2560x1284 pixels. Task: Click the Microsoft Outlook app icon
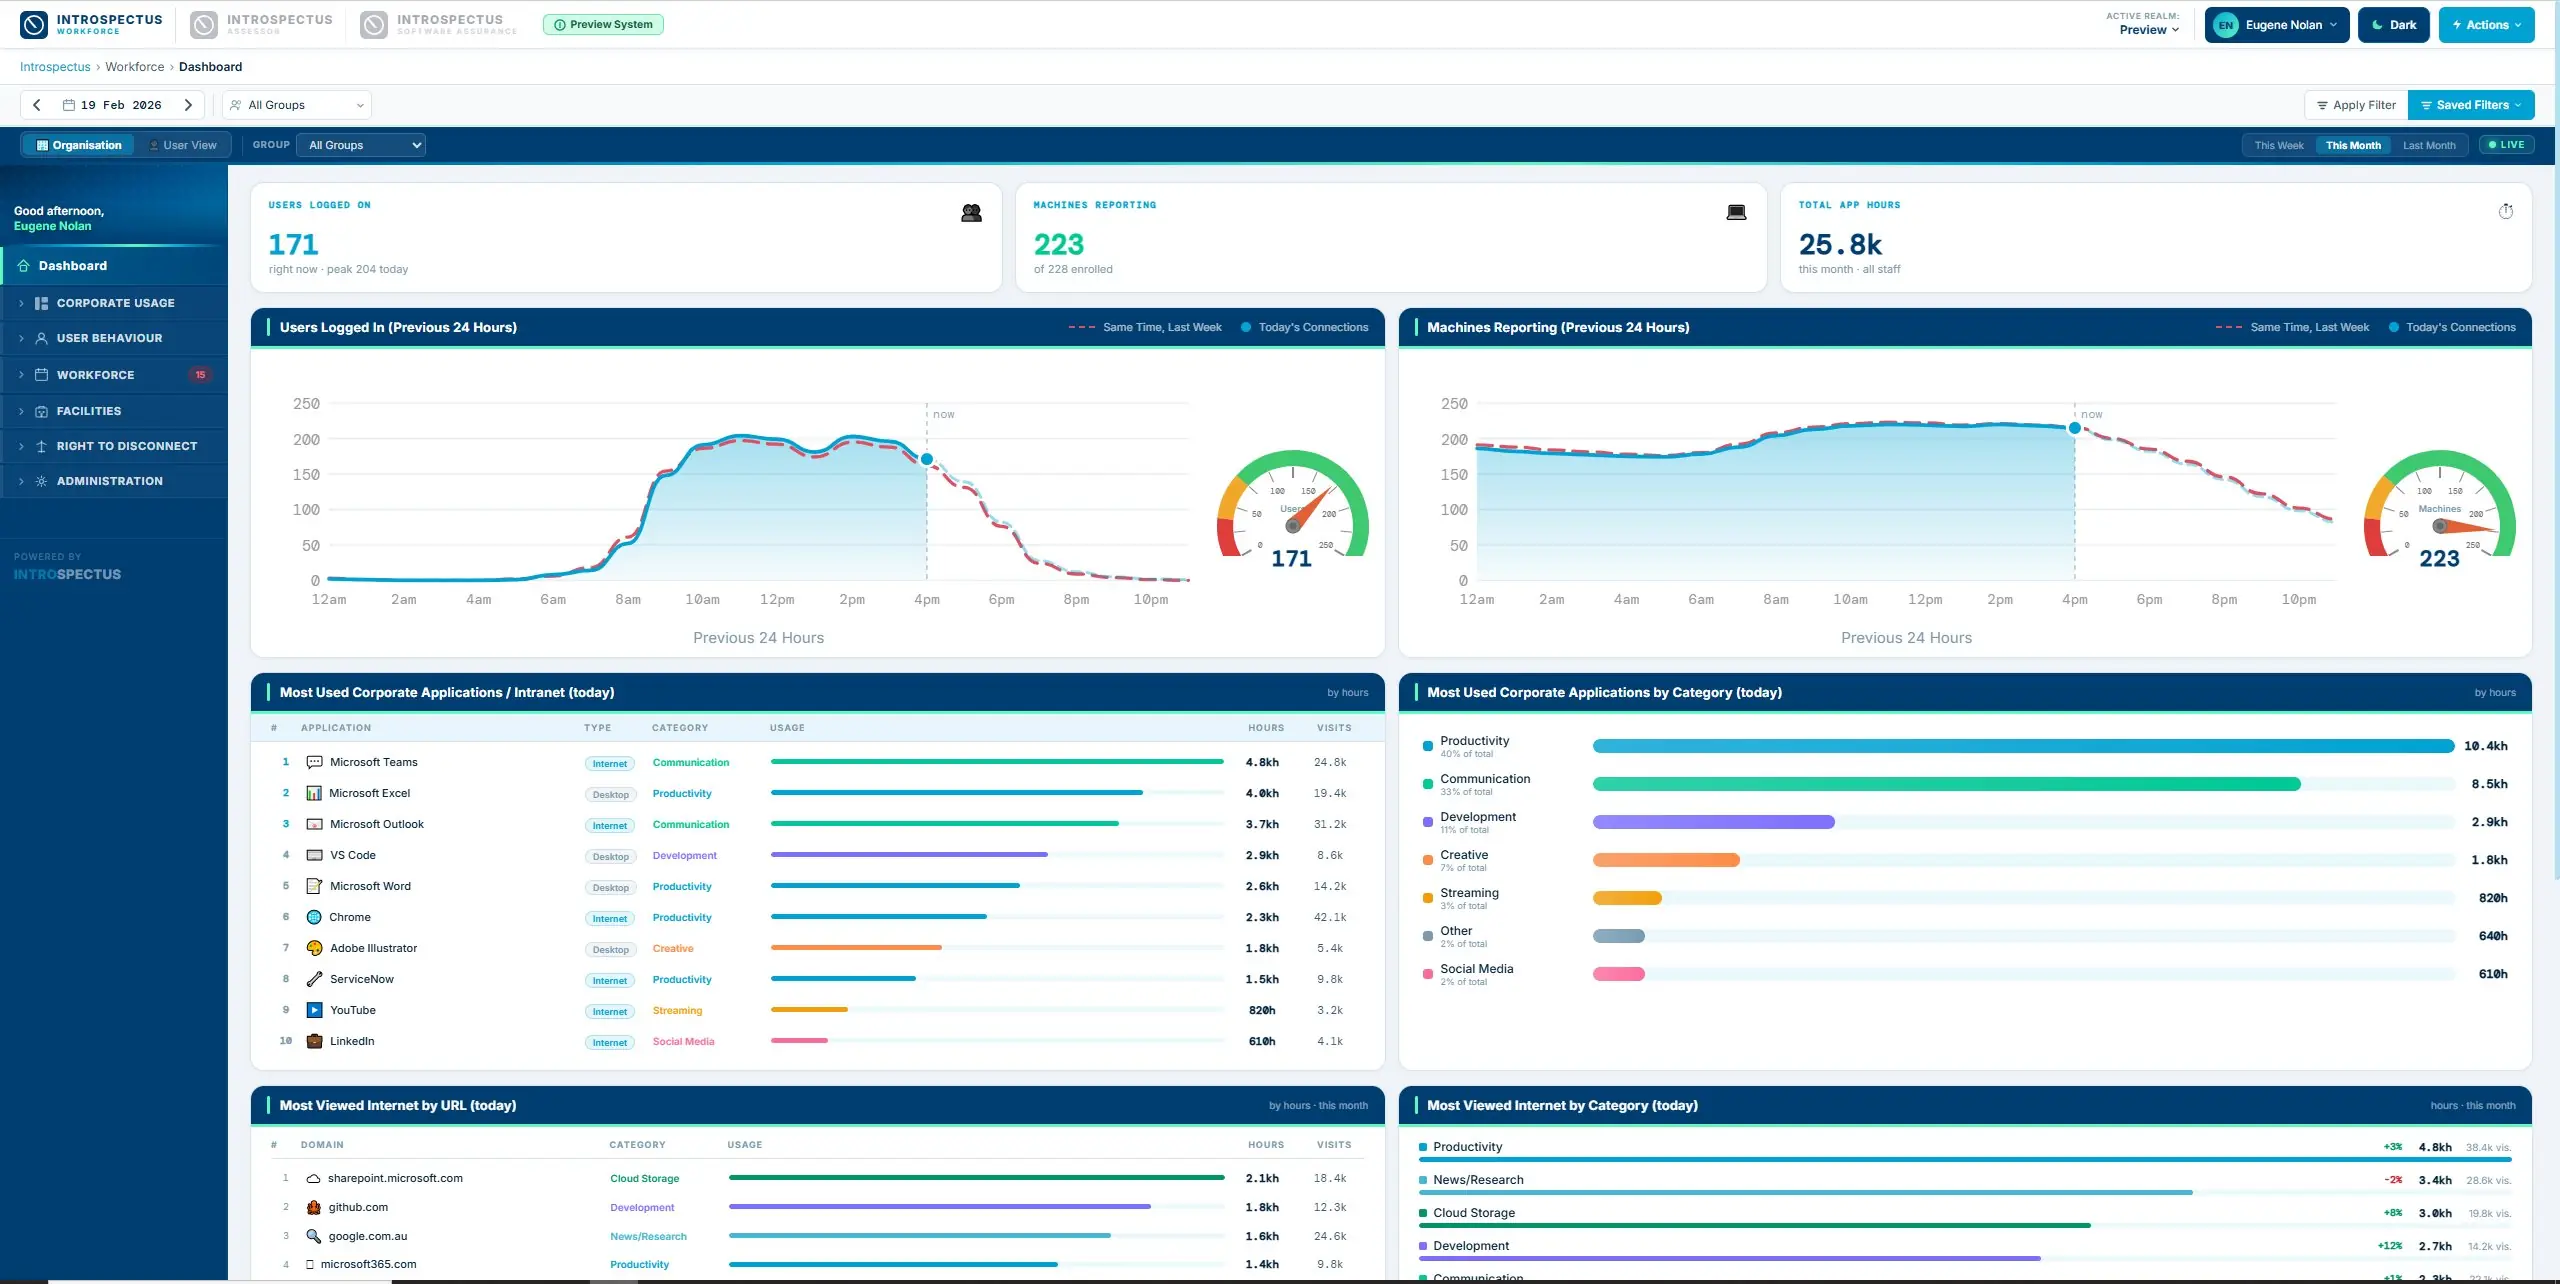tap(314, 824)
